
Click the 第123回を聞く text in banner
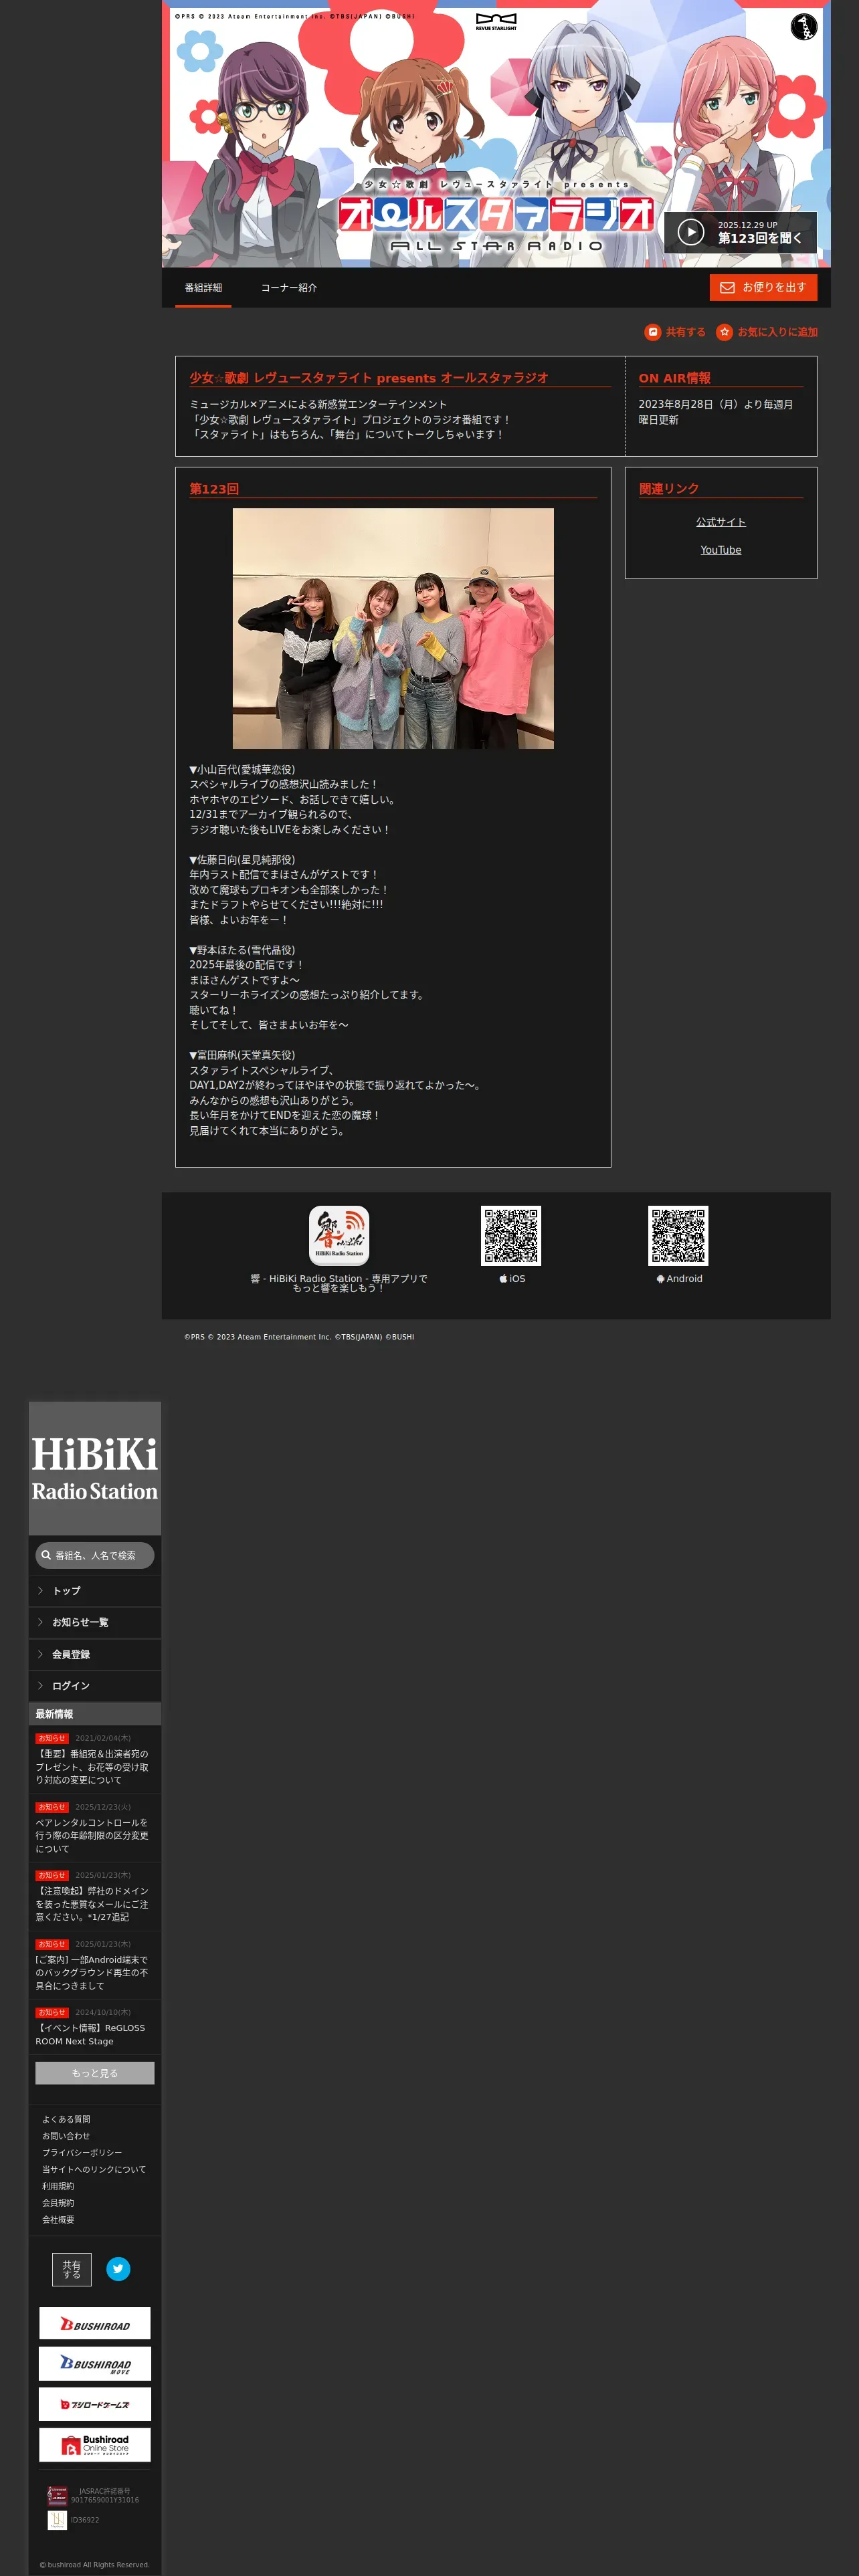(760, 238)
